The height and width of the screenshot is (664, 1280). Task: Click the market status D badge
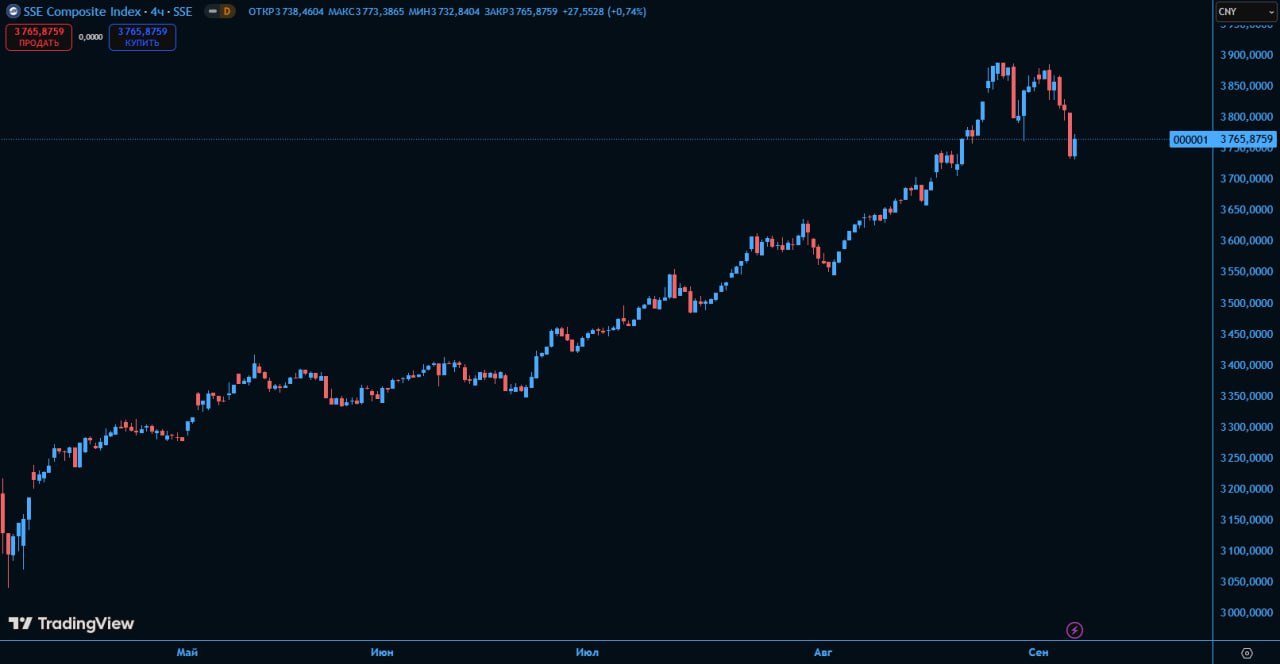226,11
